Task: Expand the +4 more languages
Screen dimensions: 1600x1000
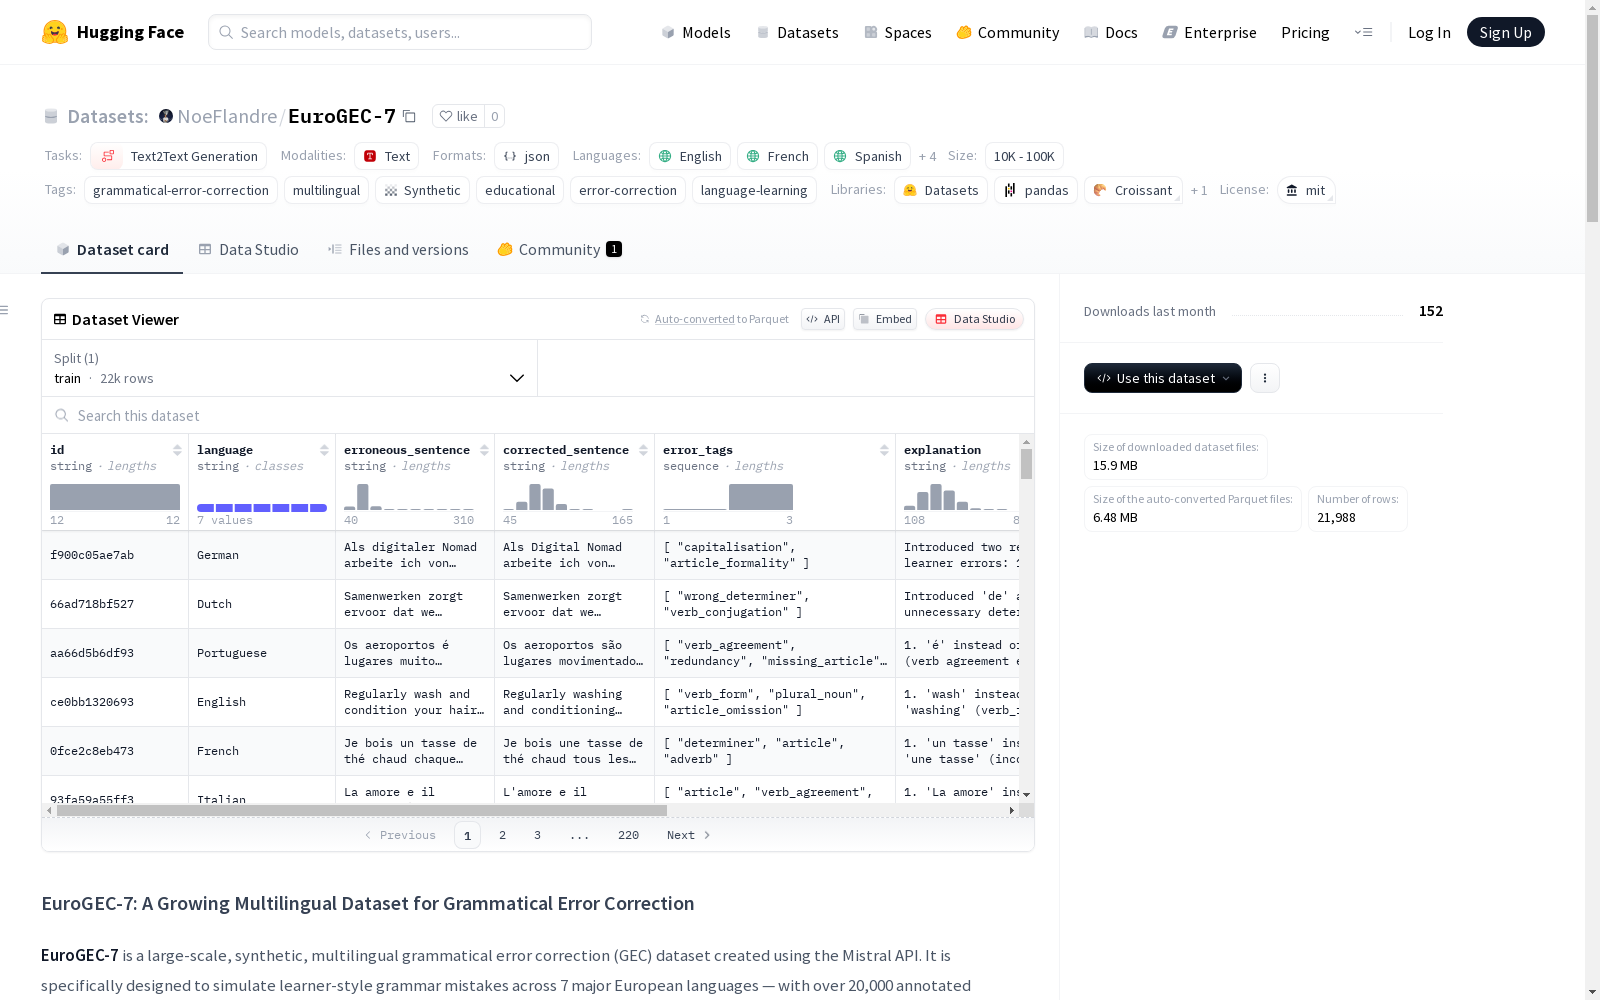Action: (x=927, y=156)
